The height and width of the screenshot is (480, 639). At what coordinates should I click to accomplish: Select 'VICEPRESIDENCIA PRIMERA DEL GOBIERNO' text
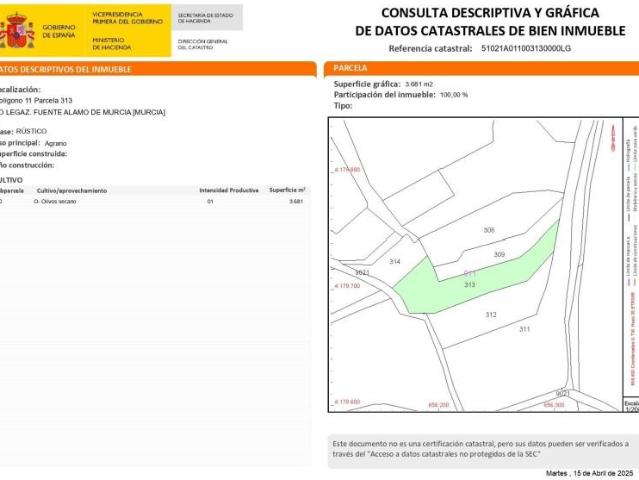pos(128,18)
